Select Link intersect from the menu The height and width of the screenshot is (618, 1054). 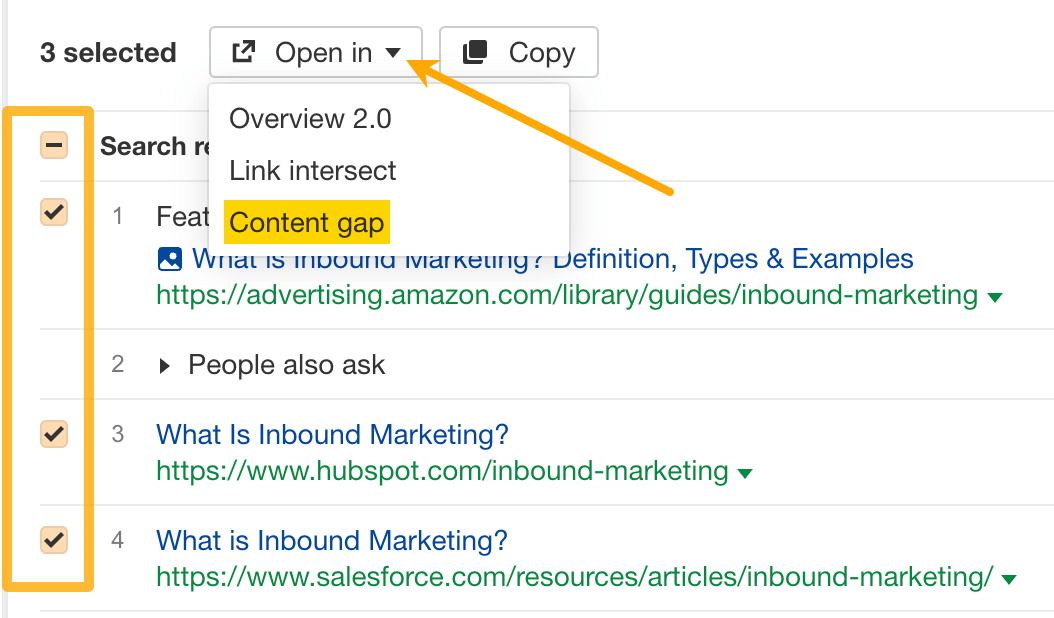(313, 170)
